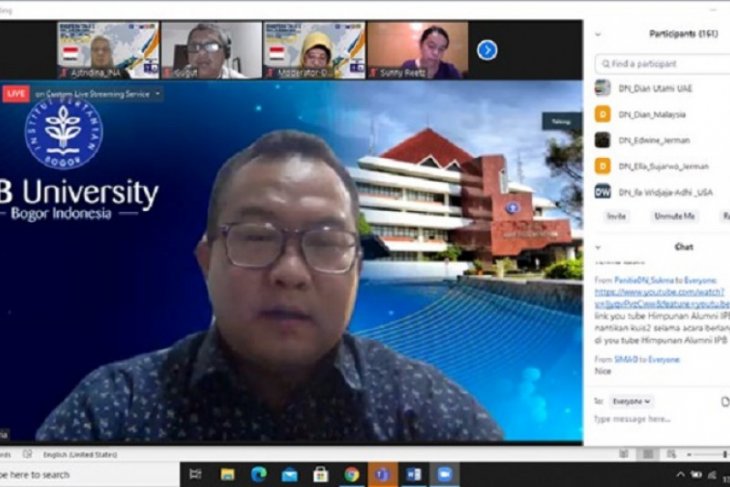Open Microsoft Teams from the taskbar
This screenshot has height=487, width=730.
tap(382, 474)
